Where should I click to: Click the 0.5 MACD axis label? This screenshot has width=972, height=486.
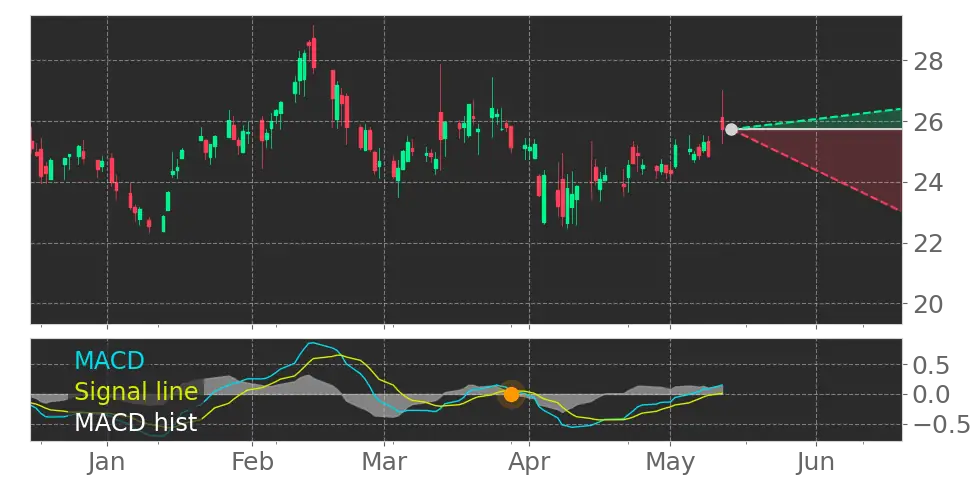tap(930, 366)
